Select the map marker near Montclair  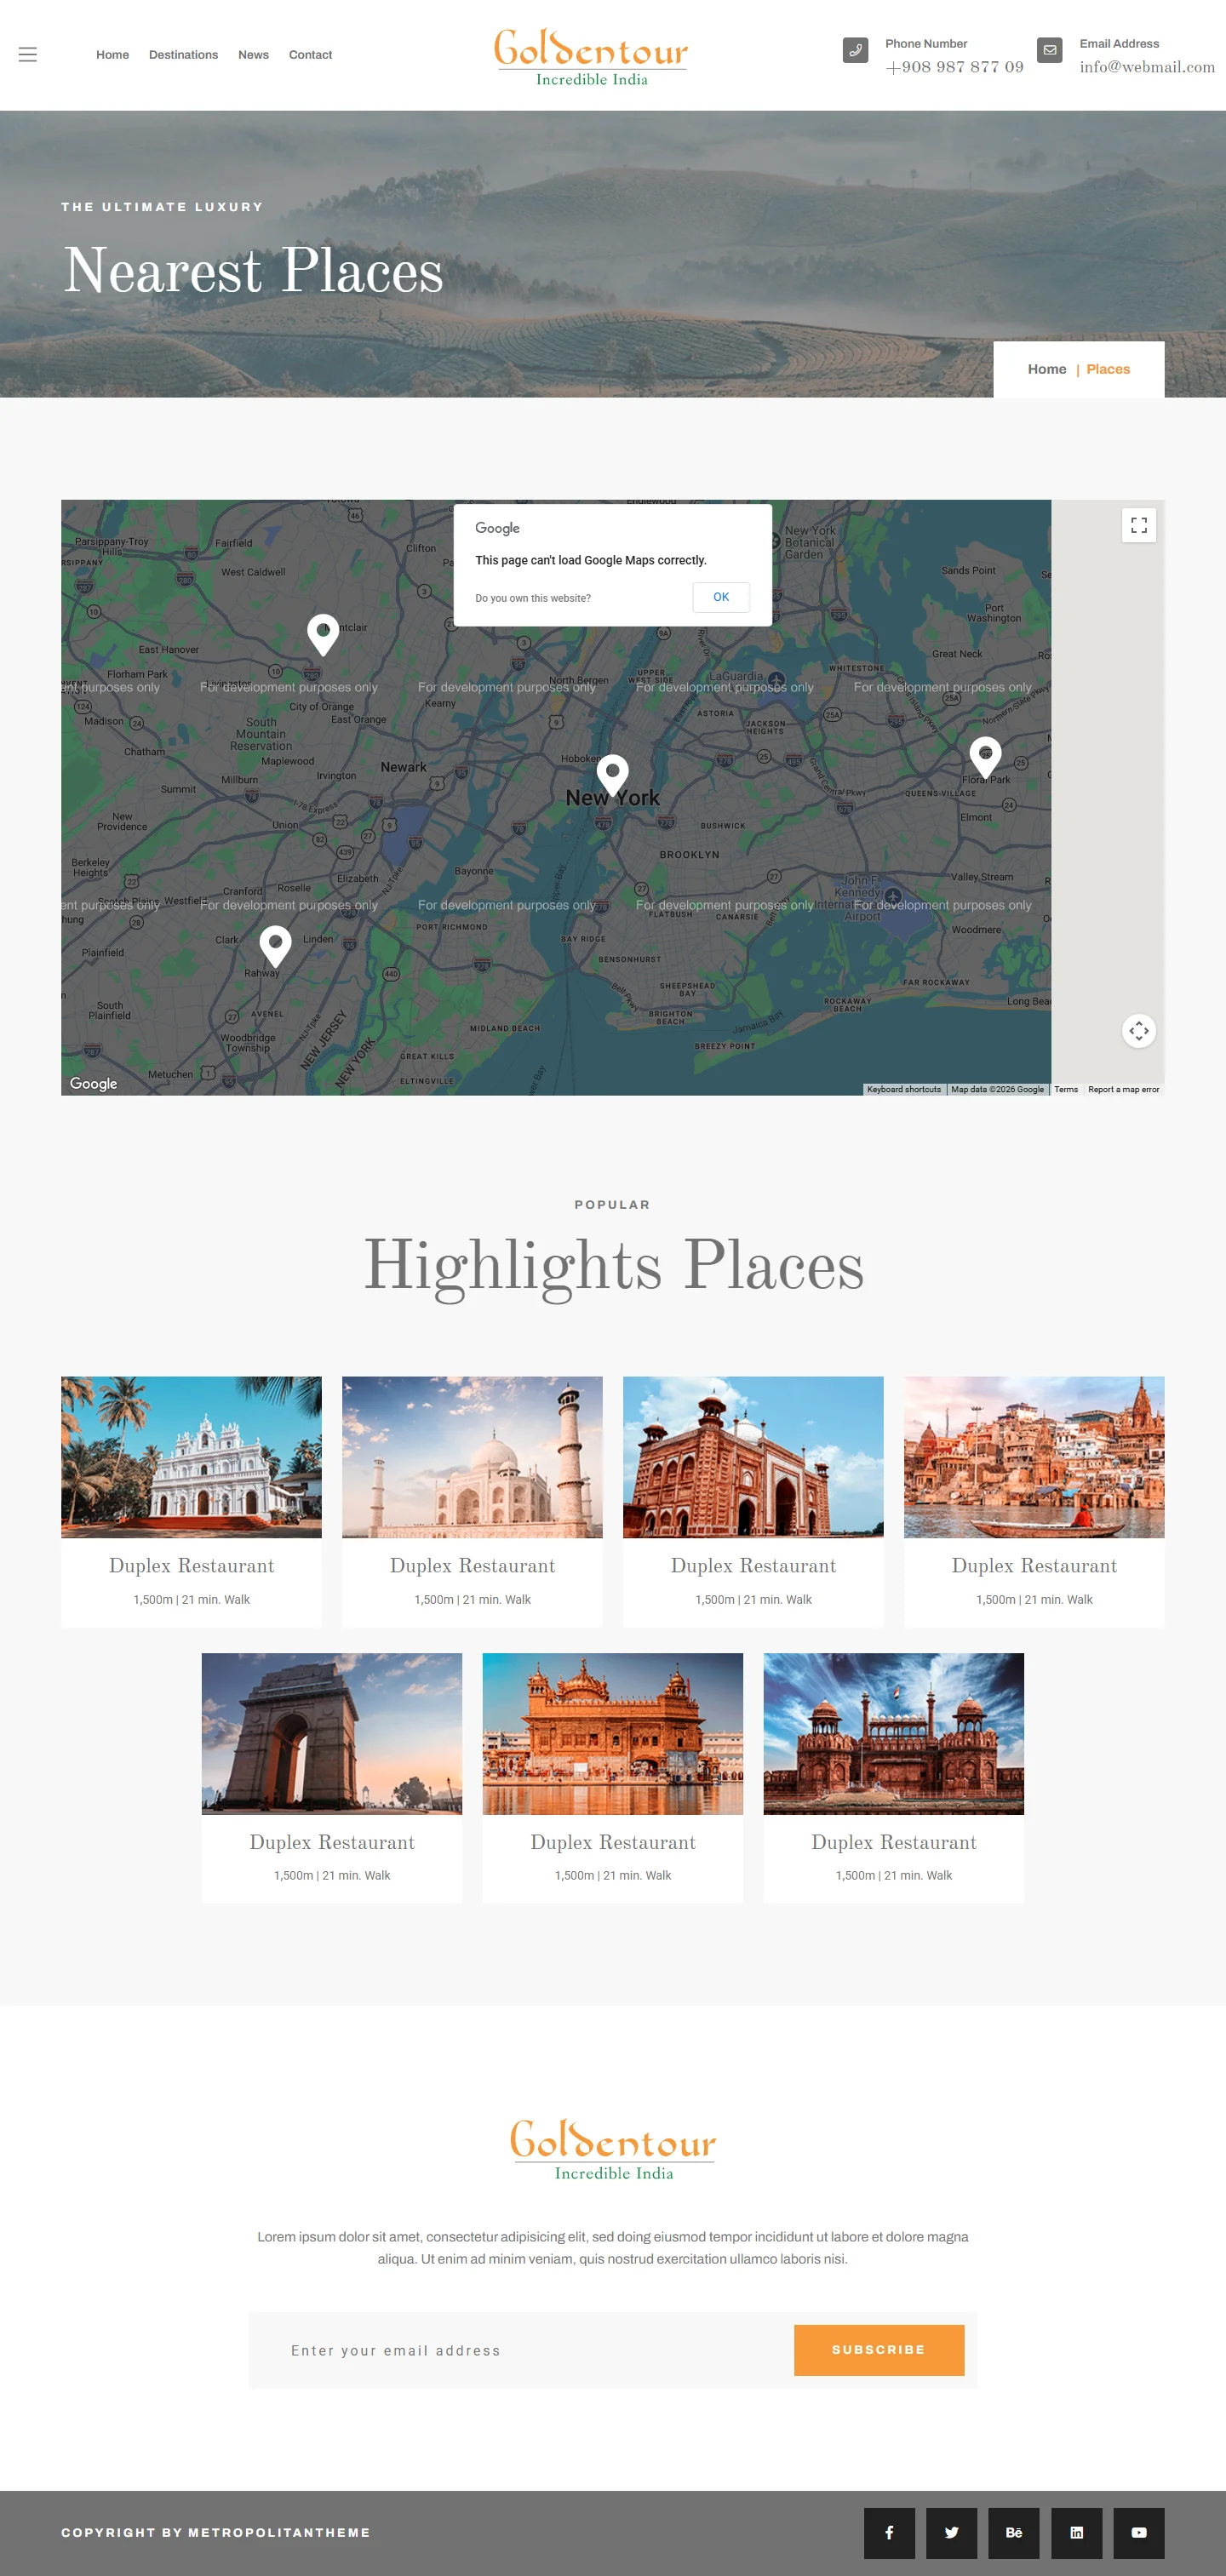[x=322, y=635]
